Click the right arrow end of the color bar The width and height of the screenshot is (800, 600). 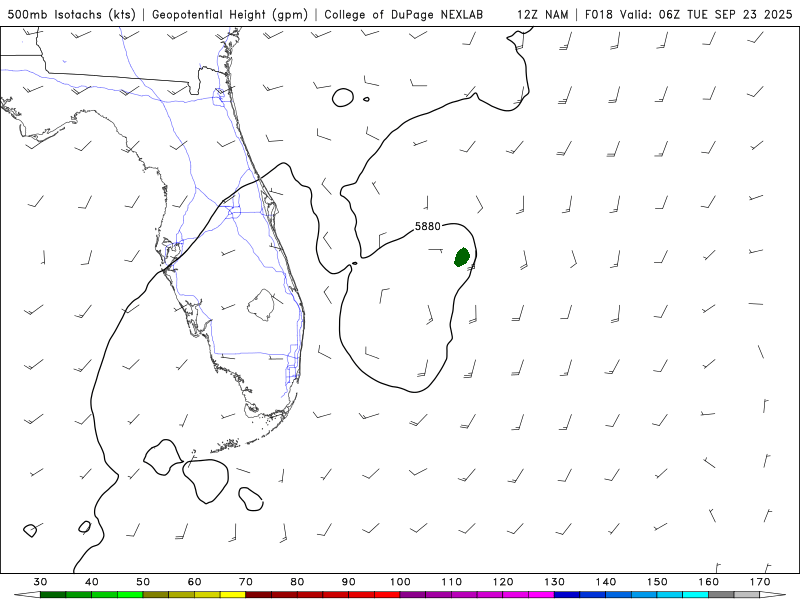click(773, 595)
